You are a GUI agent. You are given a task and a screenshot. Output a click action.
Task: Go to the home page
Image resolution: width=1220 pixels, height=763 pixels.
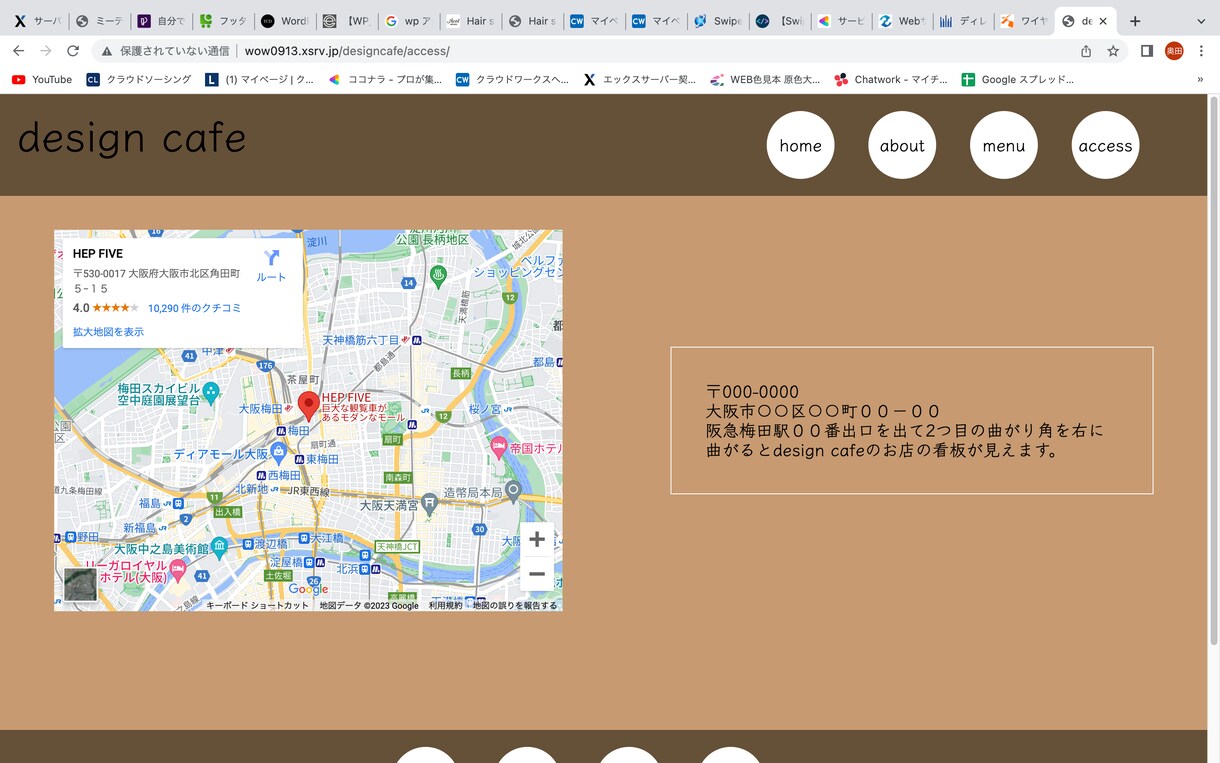[801, 145]
